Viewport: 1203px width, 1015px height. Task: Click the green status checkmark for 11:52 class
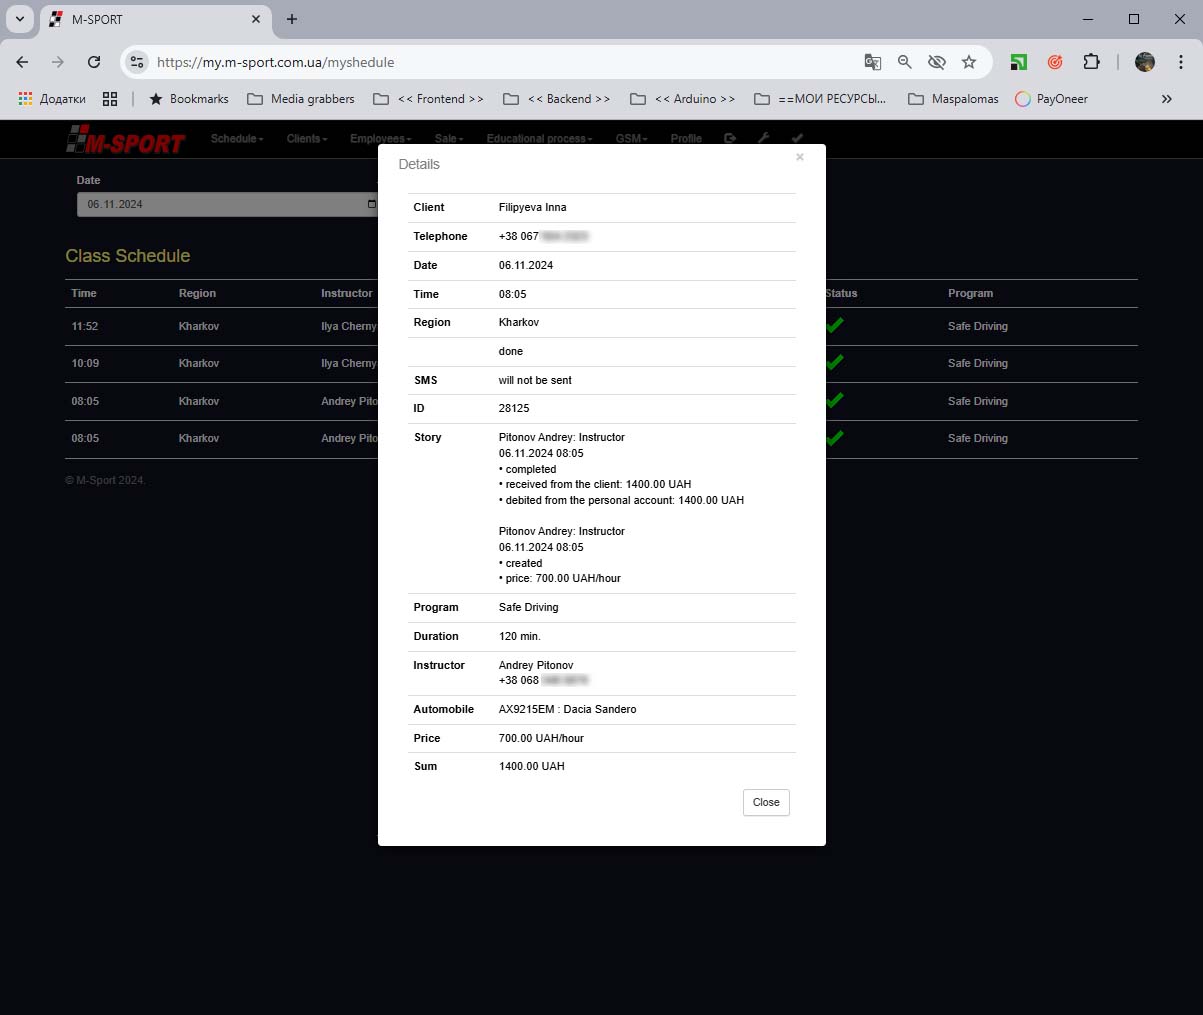pyautogui.click(x=835, y=325)
